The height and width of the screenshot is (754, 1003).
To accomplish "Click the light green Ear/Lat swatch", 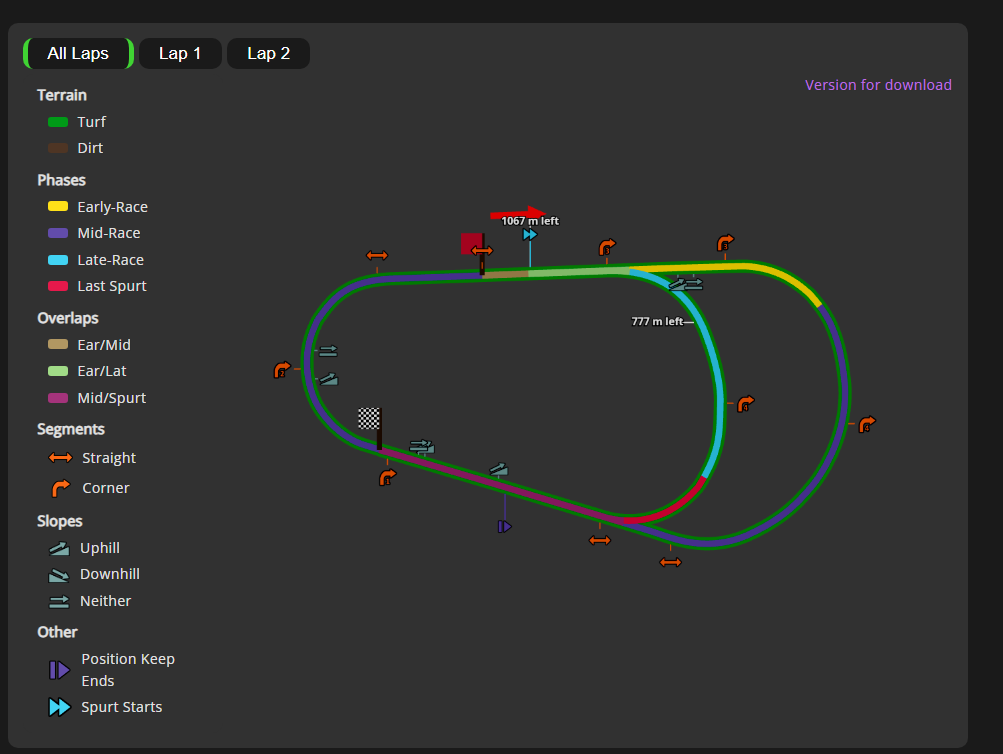I will click(58, 371).
